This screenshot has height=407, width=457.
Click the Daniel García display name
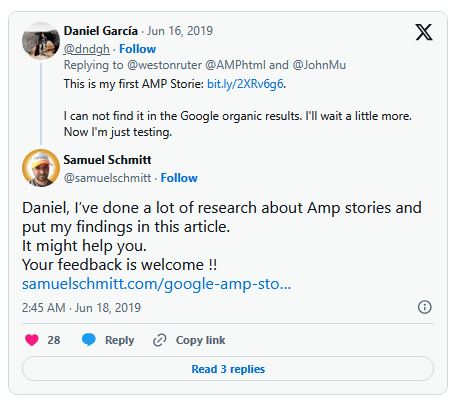101,31
